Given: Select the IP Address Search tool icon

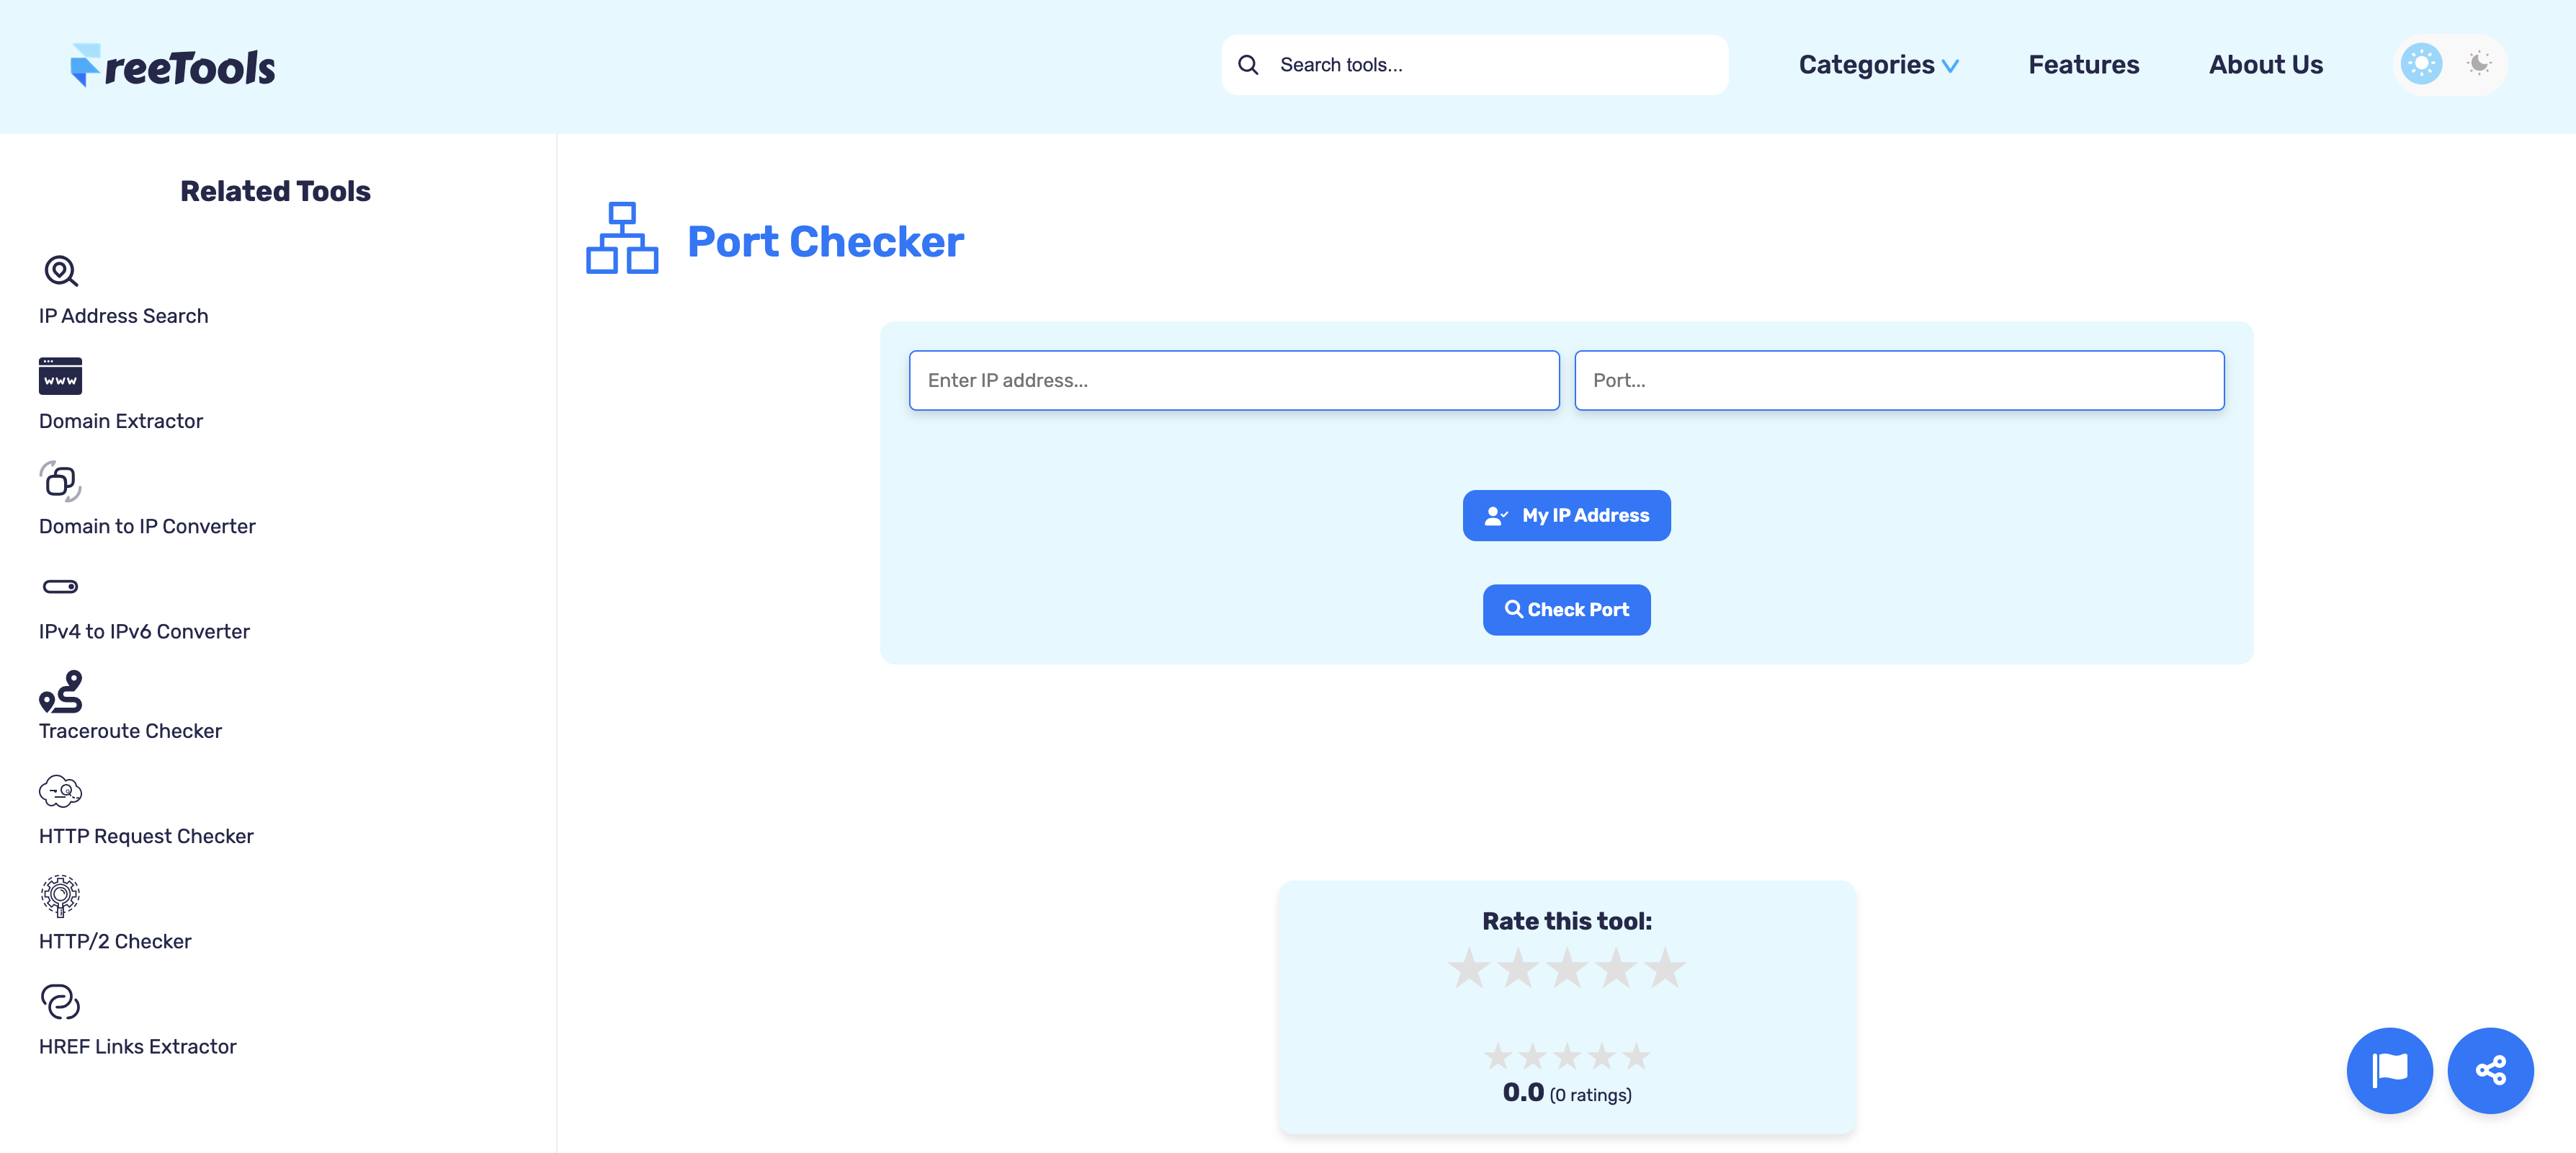Looking at the screenshot, I should coord(60,271).
